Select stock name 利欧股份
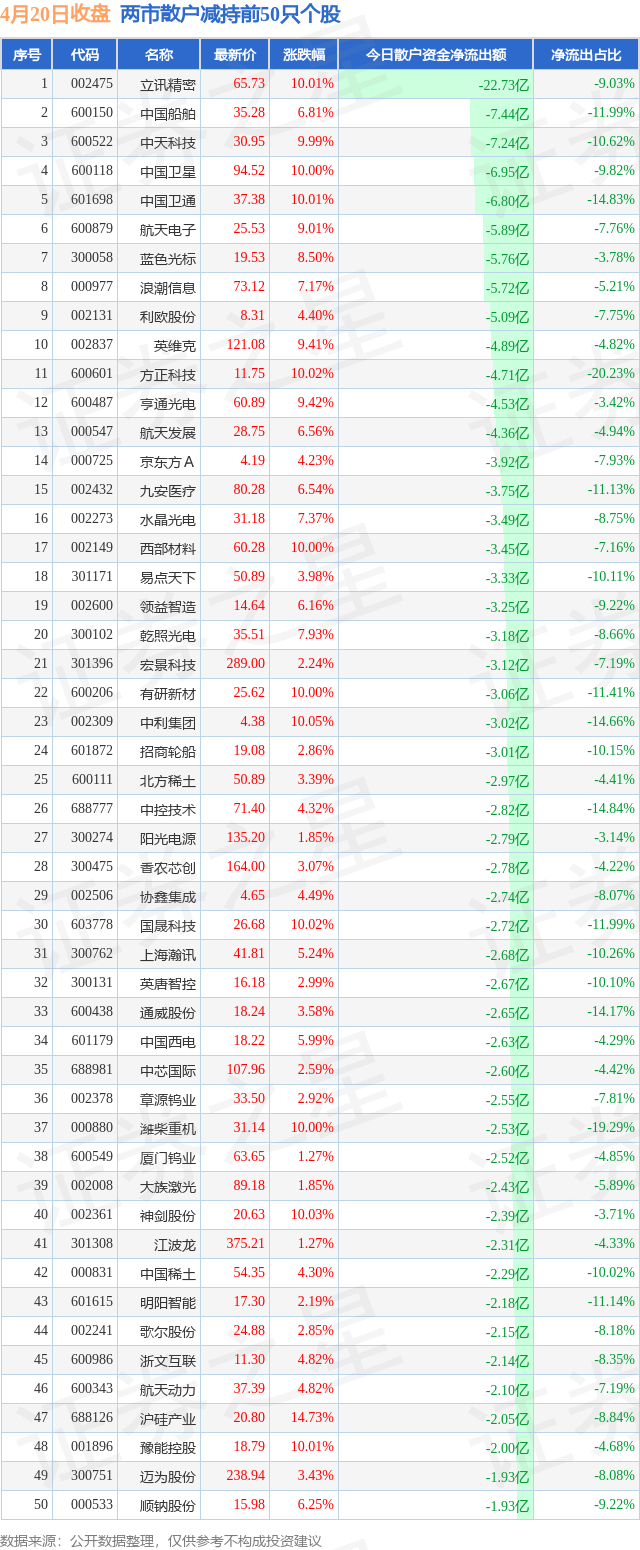640x1550 pixels. click(168, 316)
